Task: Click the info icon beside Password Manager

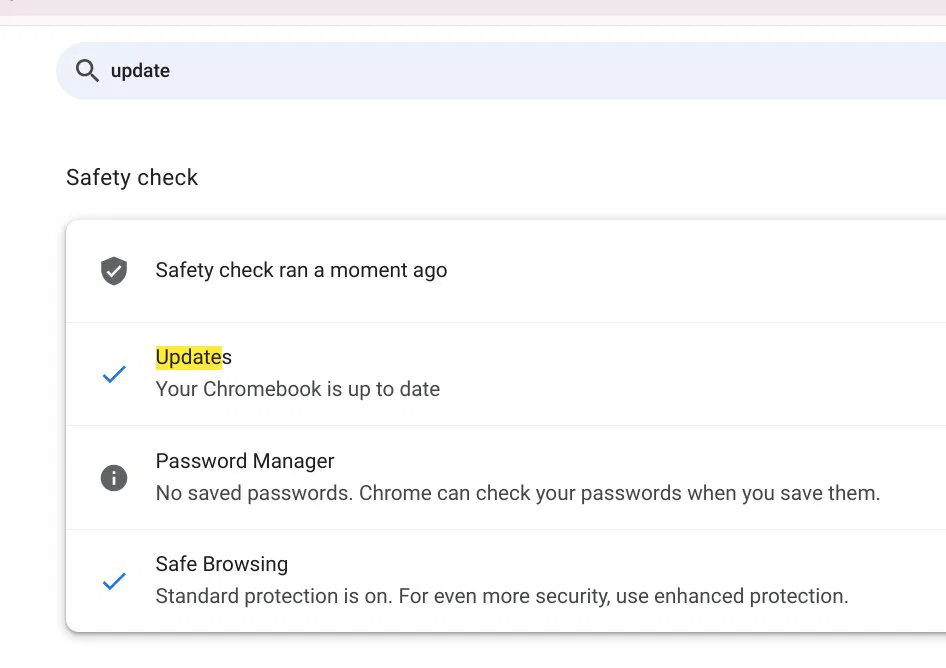Action: click(113, 478)
